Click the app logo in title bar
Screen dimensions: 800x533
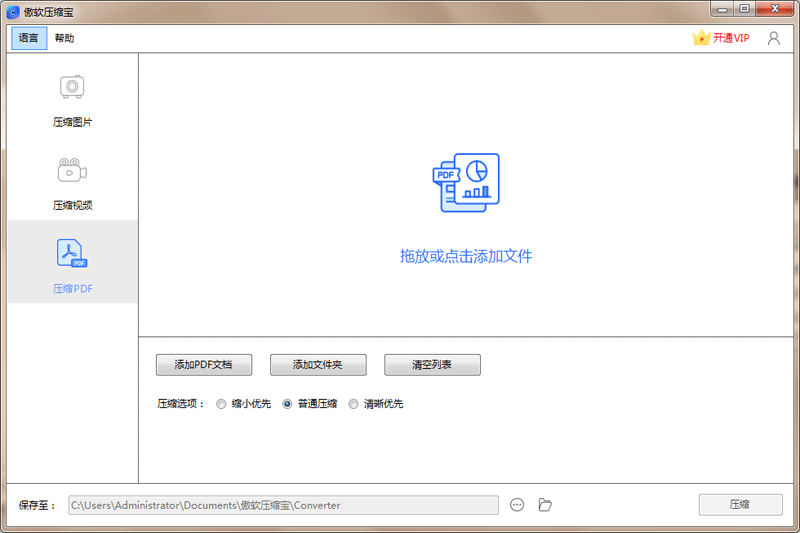click(x=13, y=10)
